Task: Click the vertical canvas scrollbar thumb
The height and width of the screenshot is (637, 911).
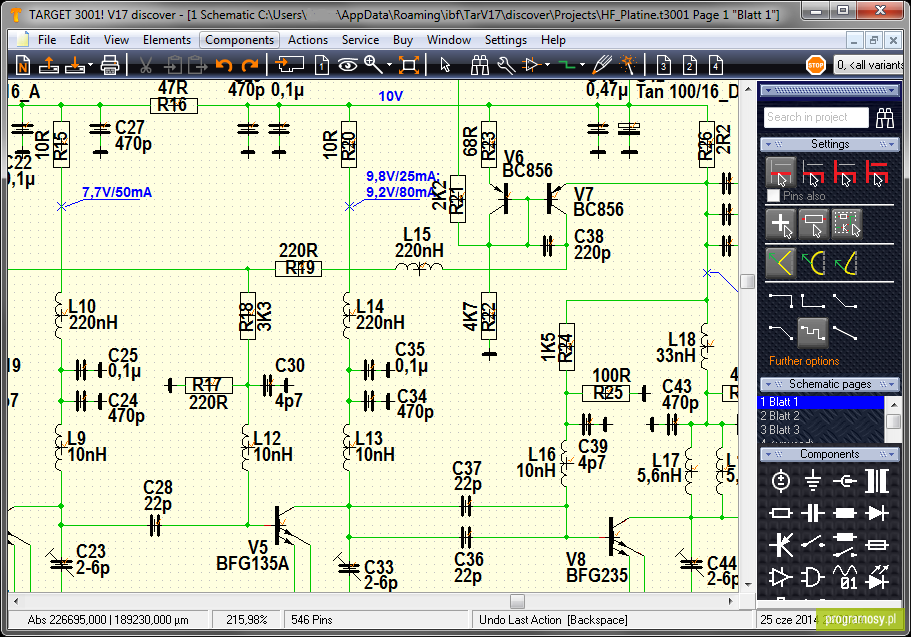Action: point(748,281)
